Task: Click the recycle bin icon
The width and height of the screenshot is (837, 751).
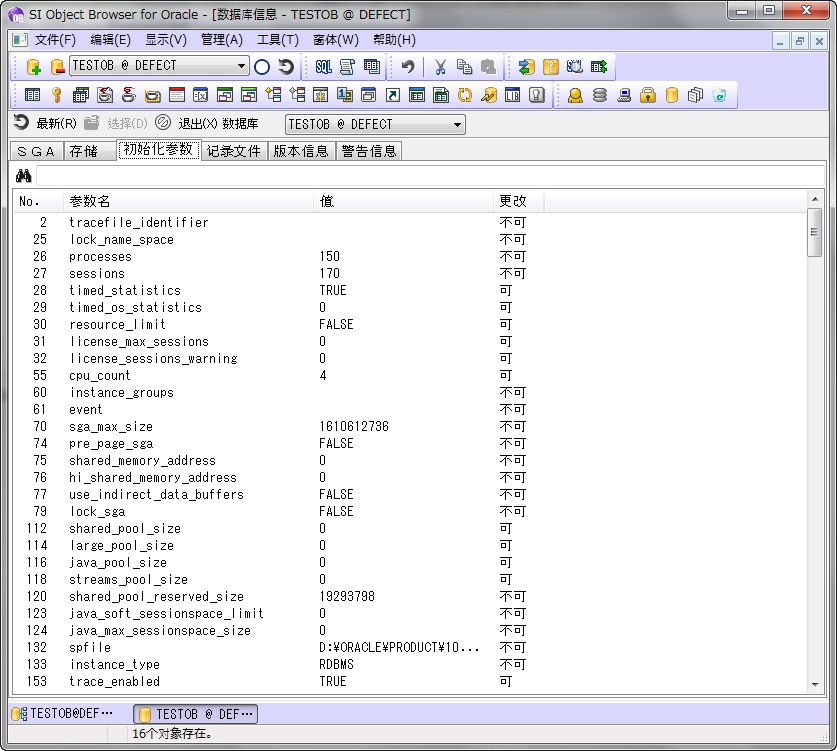Action: coord(720,95)
